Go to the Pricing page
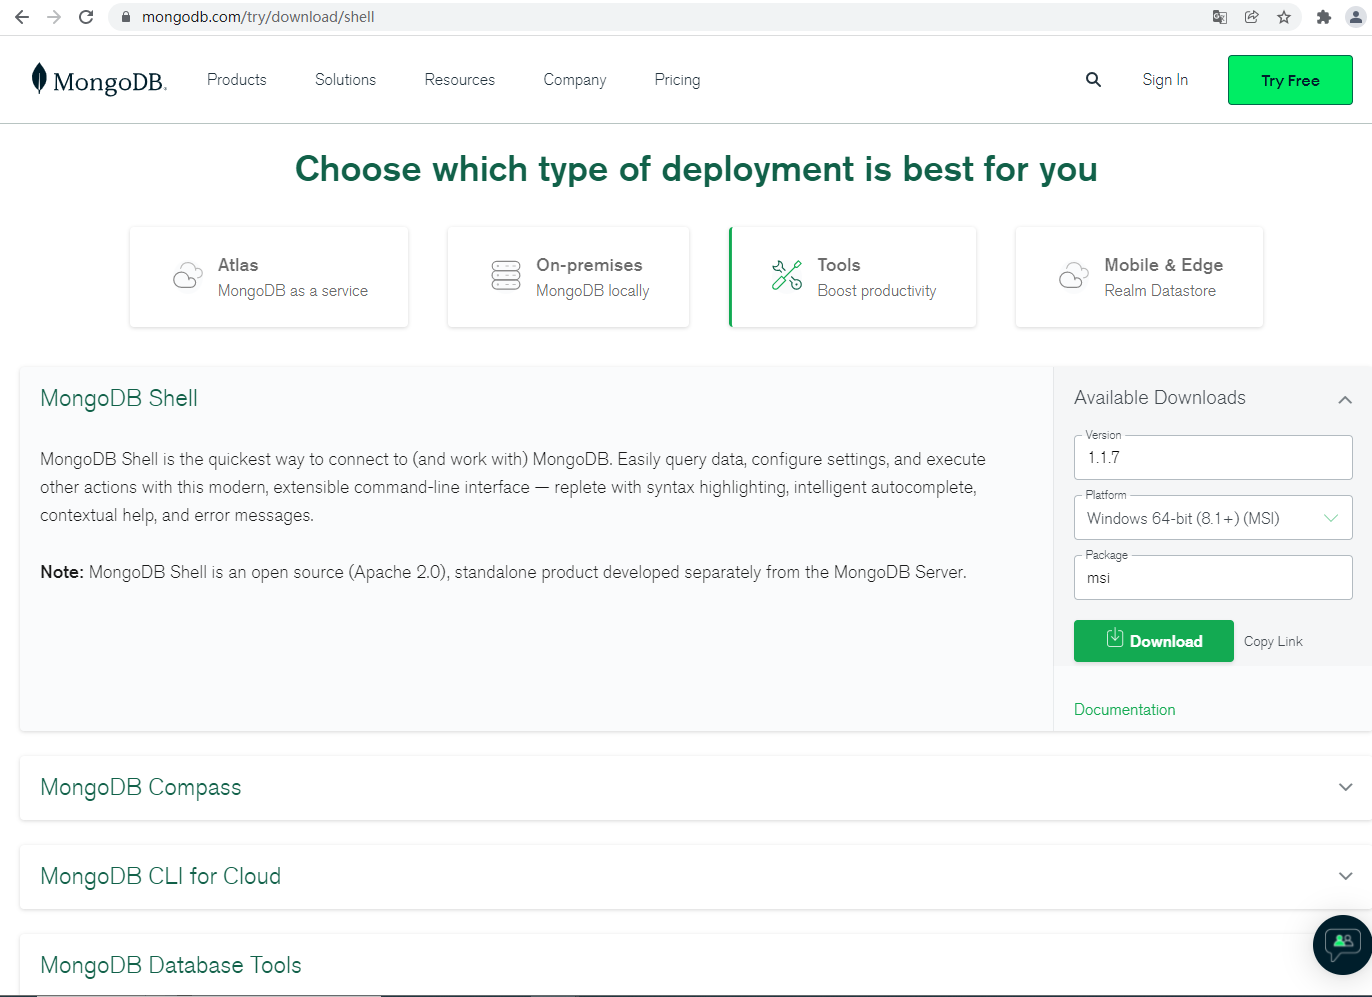This screenshot has width=1372, height=997. pos(677,80)
